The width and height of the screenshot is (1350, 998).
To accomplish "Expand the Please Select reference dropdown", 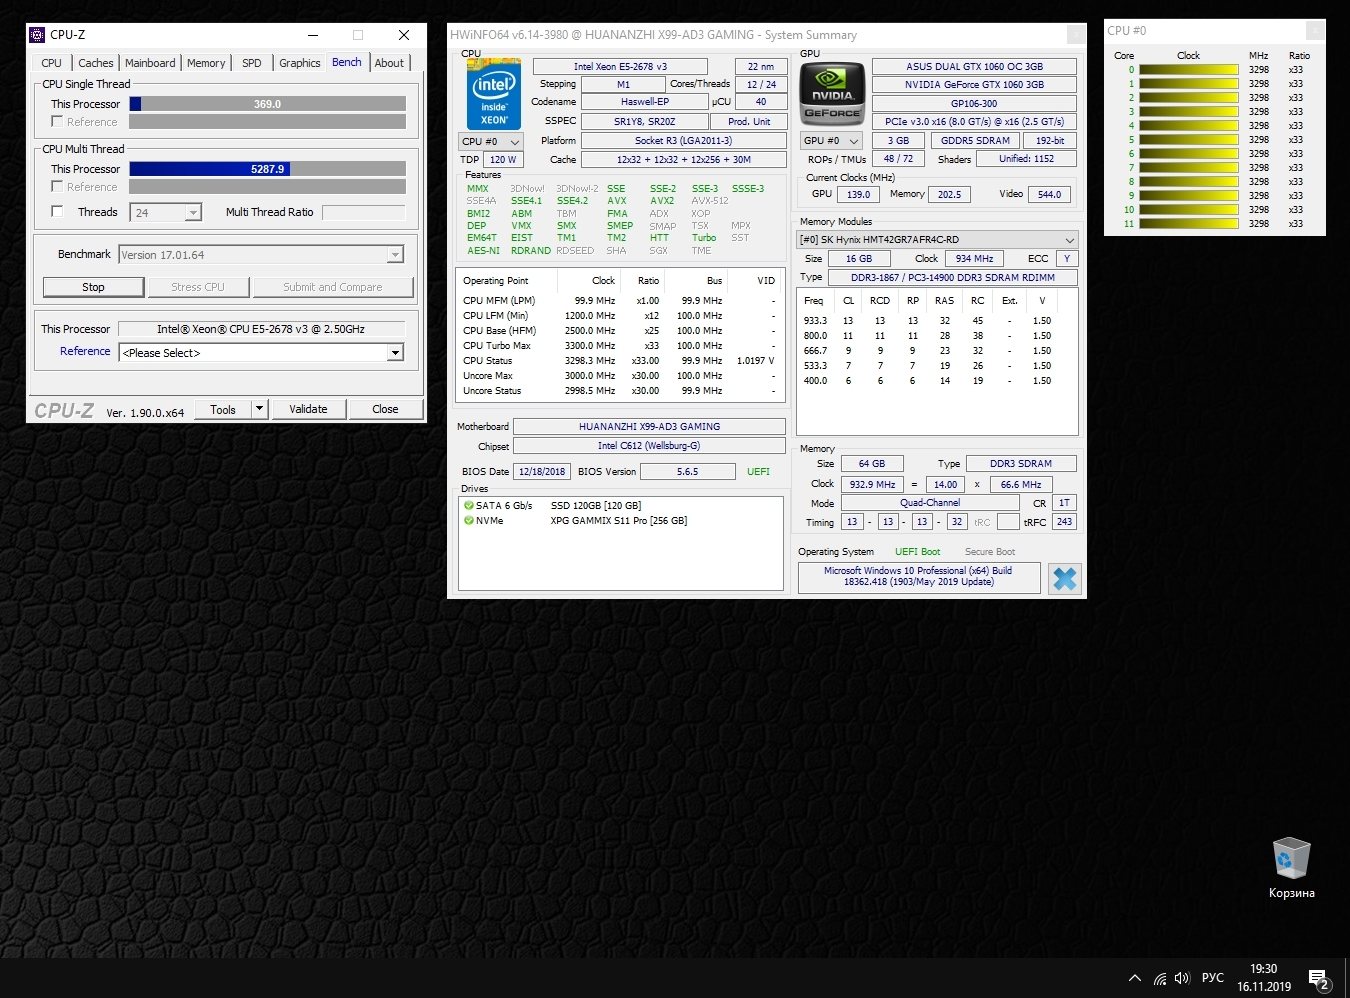I will click(x=395, y=353).
